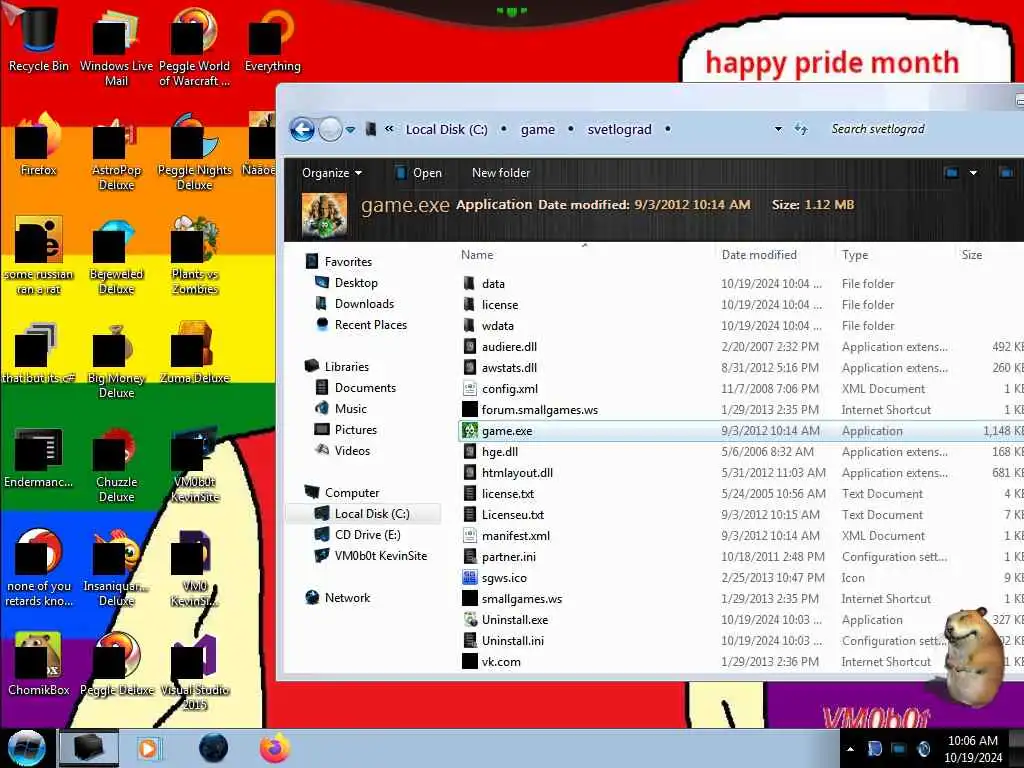Viewport: 1024px width, 768px height.
Task: Select Network in navigation pane
Action: pyautogui.click(x=347, y=598)
